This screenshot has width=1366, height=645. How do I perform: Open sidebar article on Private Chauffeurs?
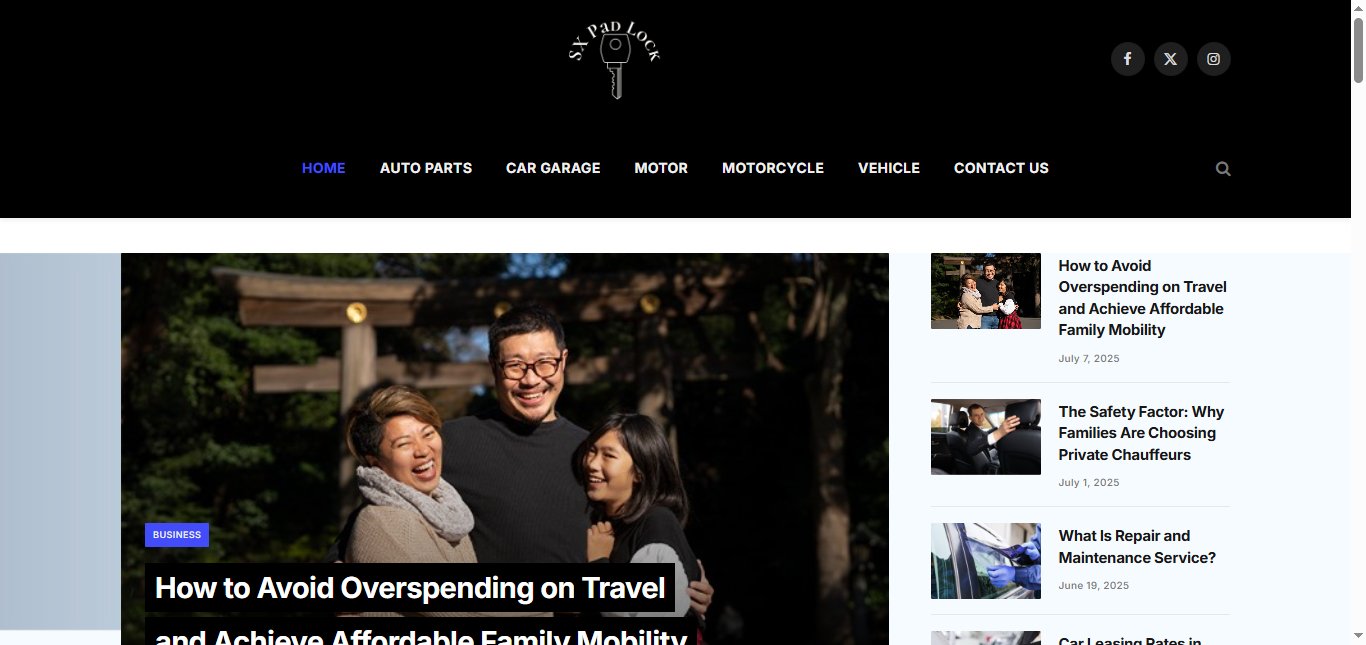pos(1141,433)
